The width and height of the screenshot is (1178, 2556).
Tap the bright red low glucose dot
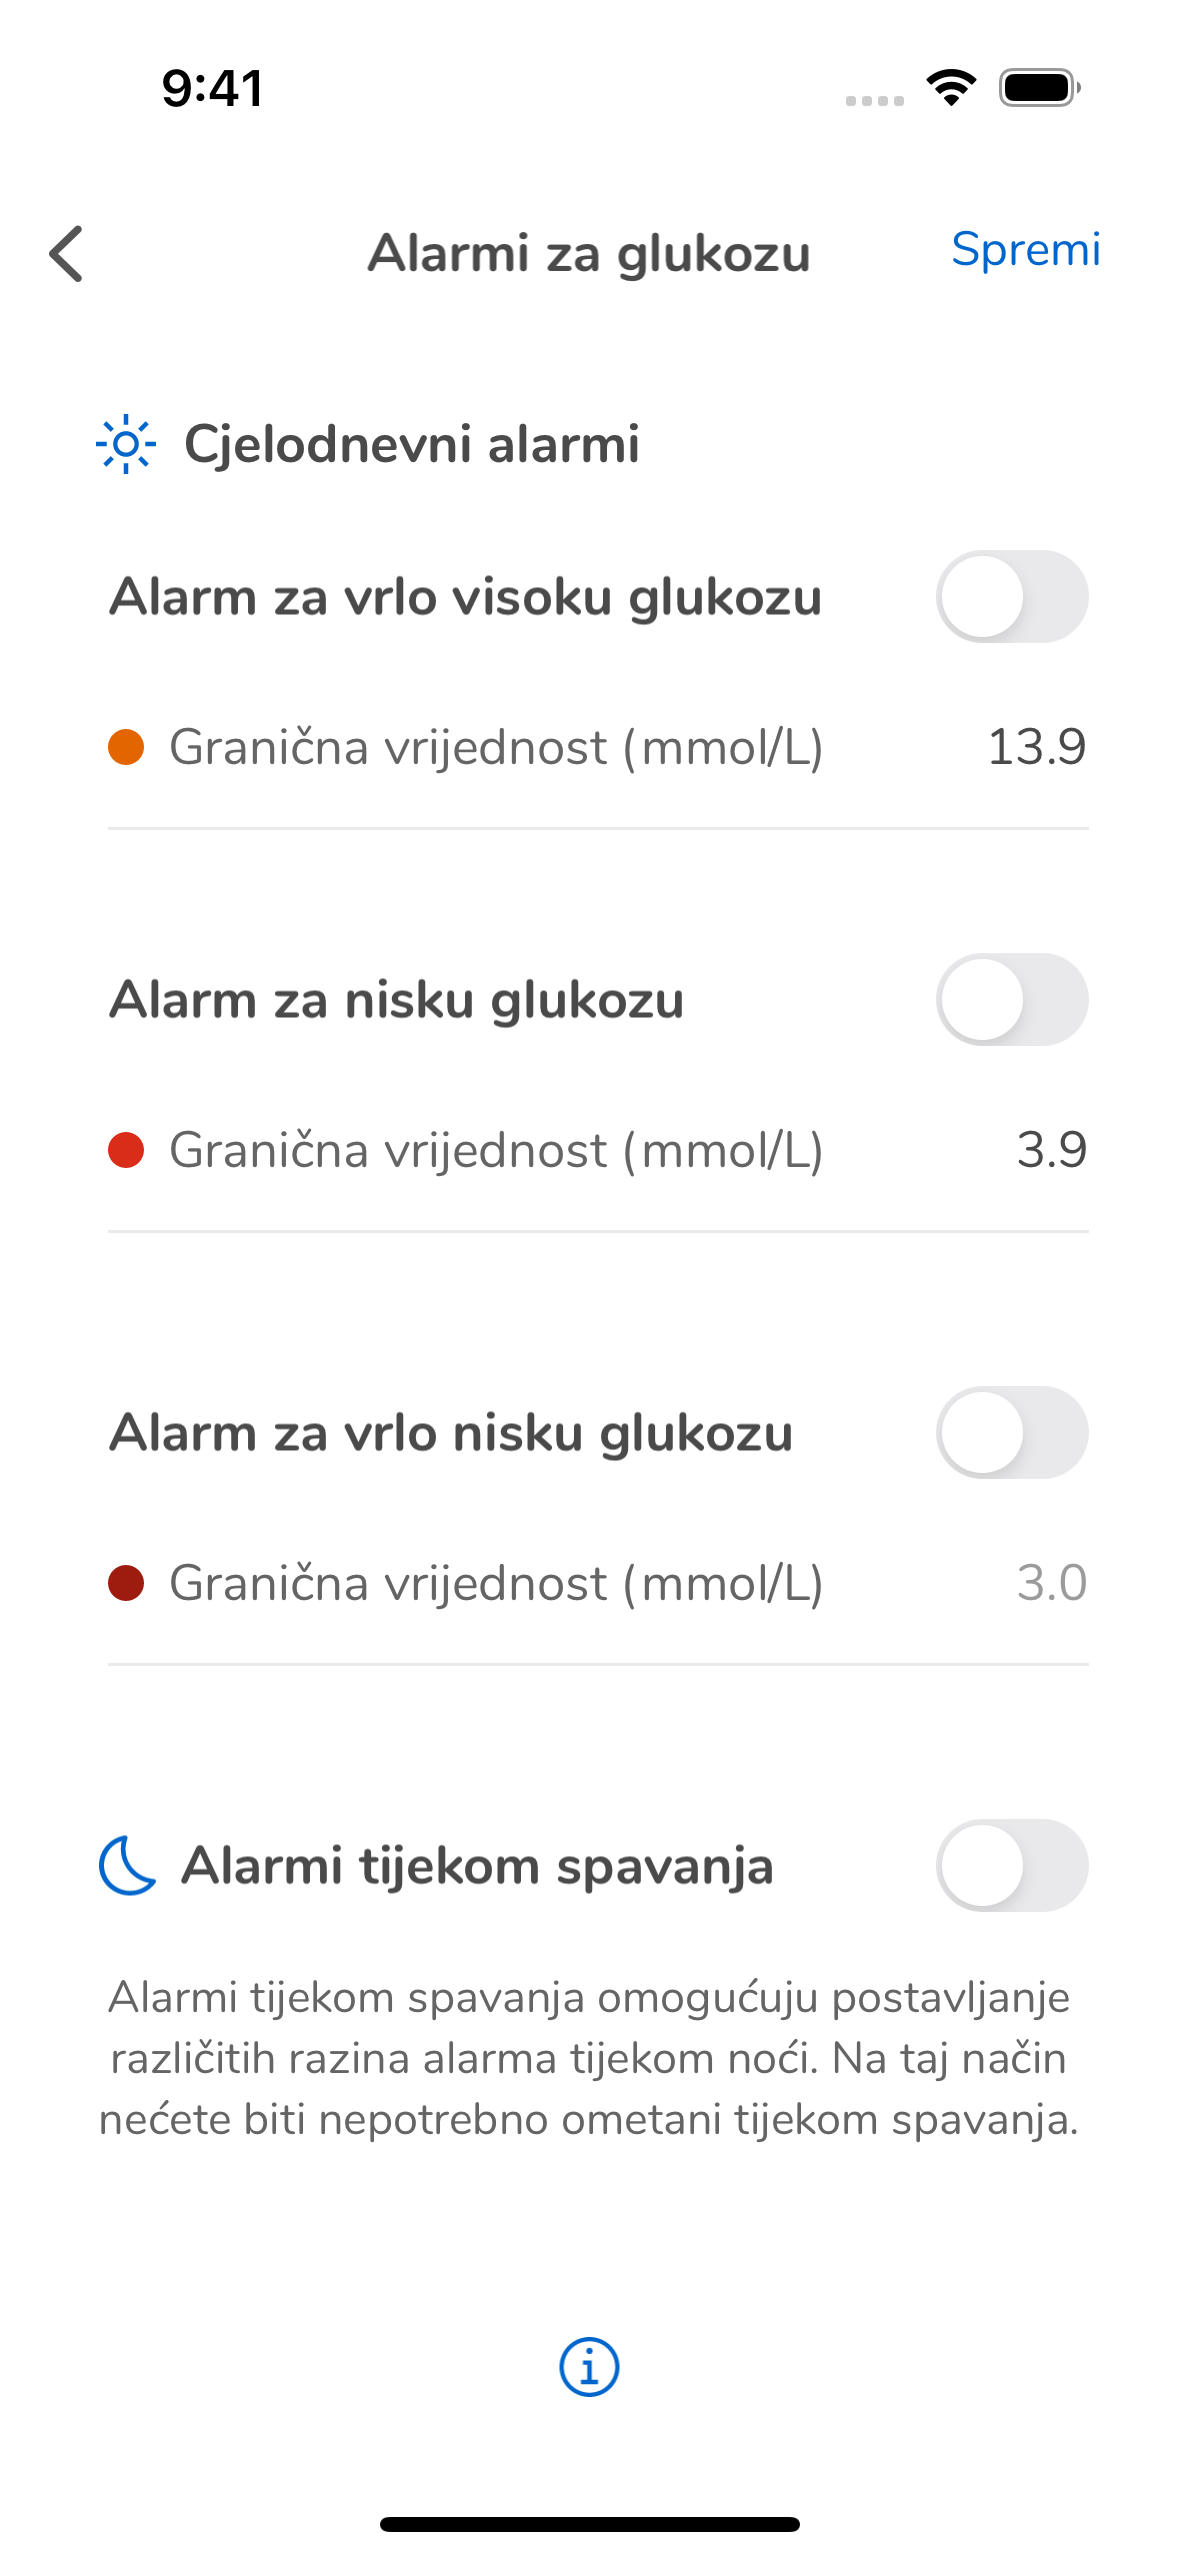[126, 1150]
